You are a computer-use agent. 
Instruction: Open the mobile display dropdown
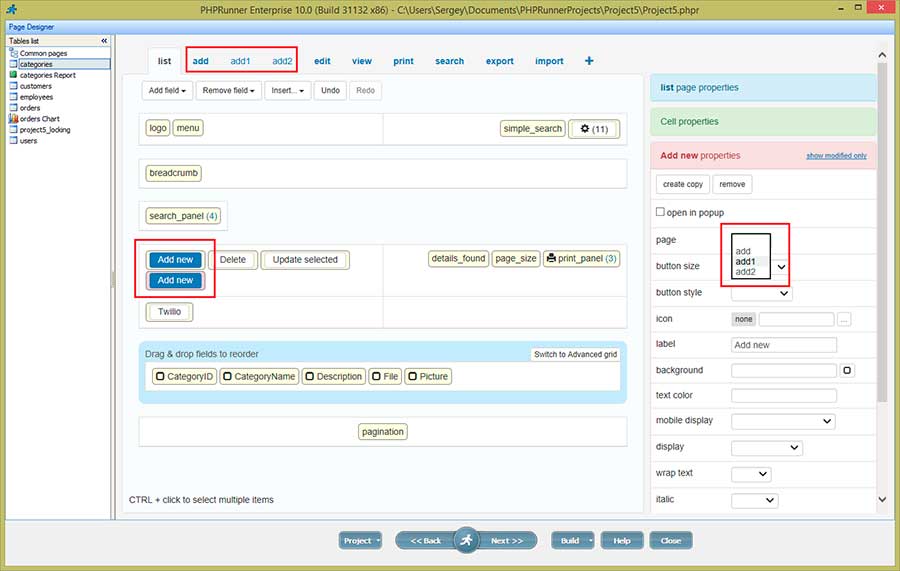point(782,421)
